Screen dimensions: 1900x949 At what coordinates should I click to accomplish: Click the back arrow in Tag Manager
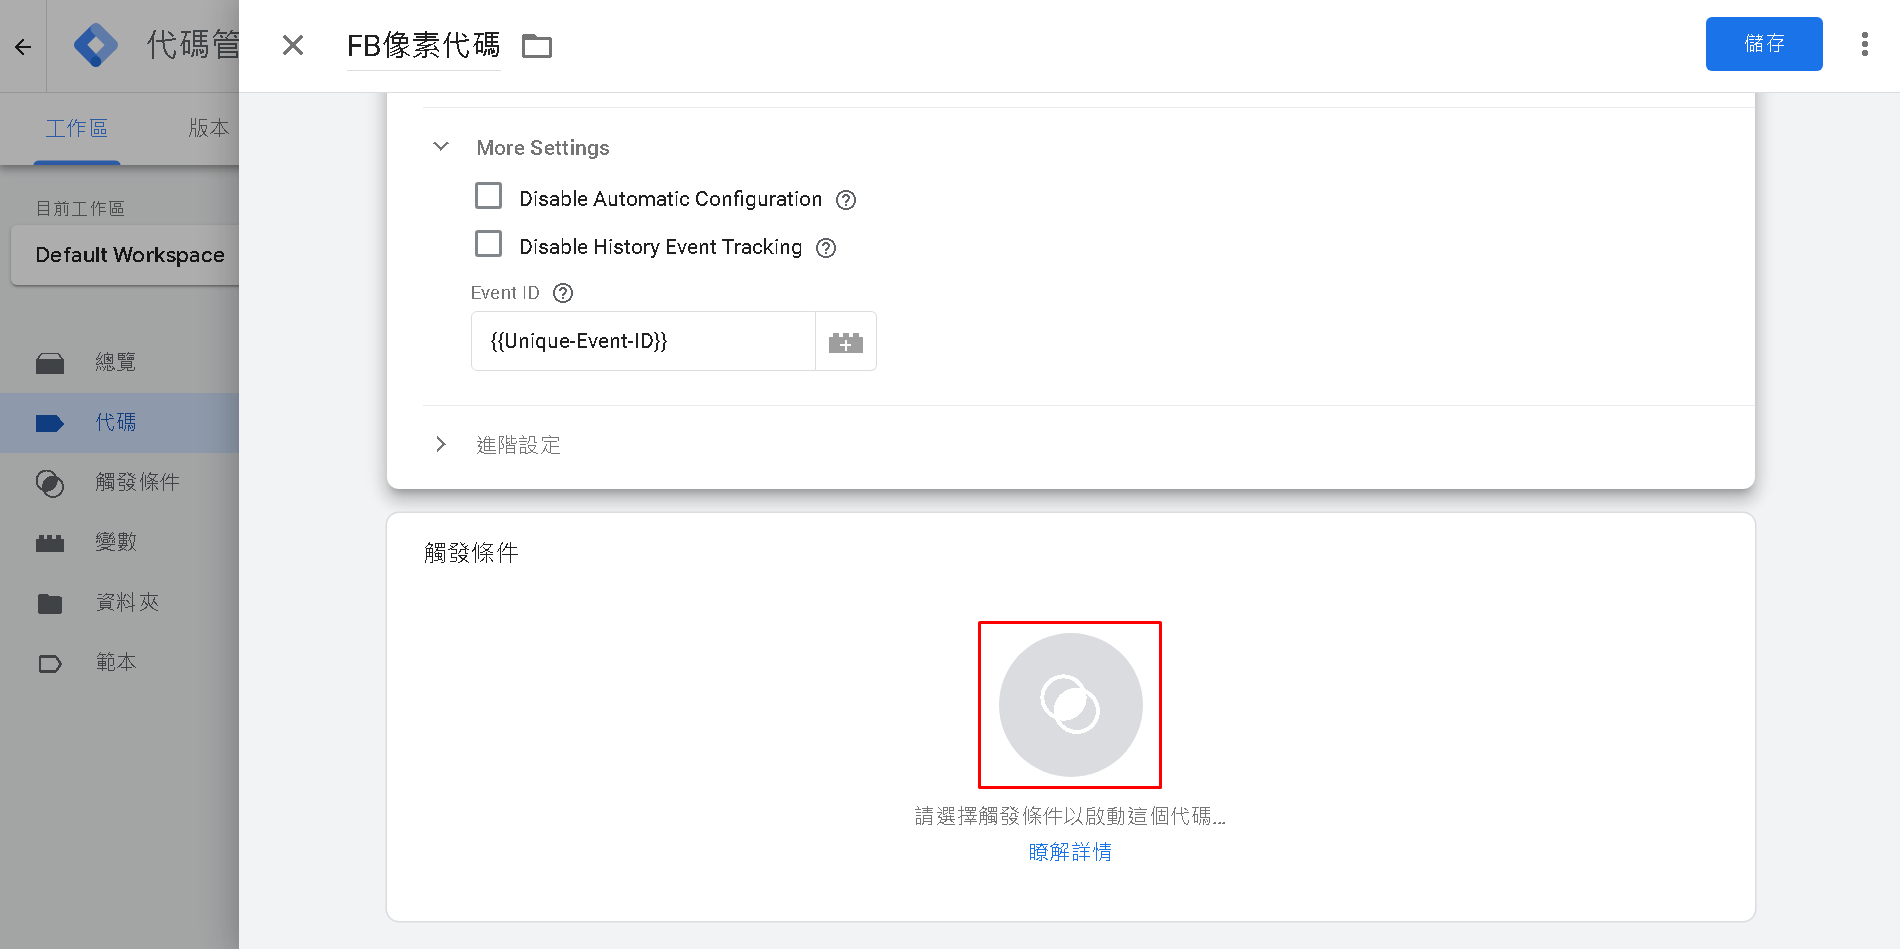(x=23, y=46)
